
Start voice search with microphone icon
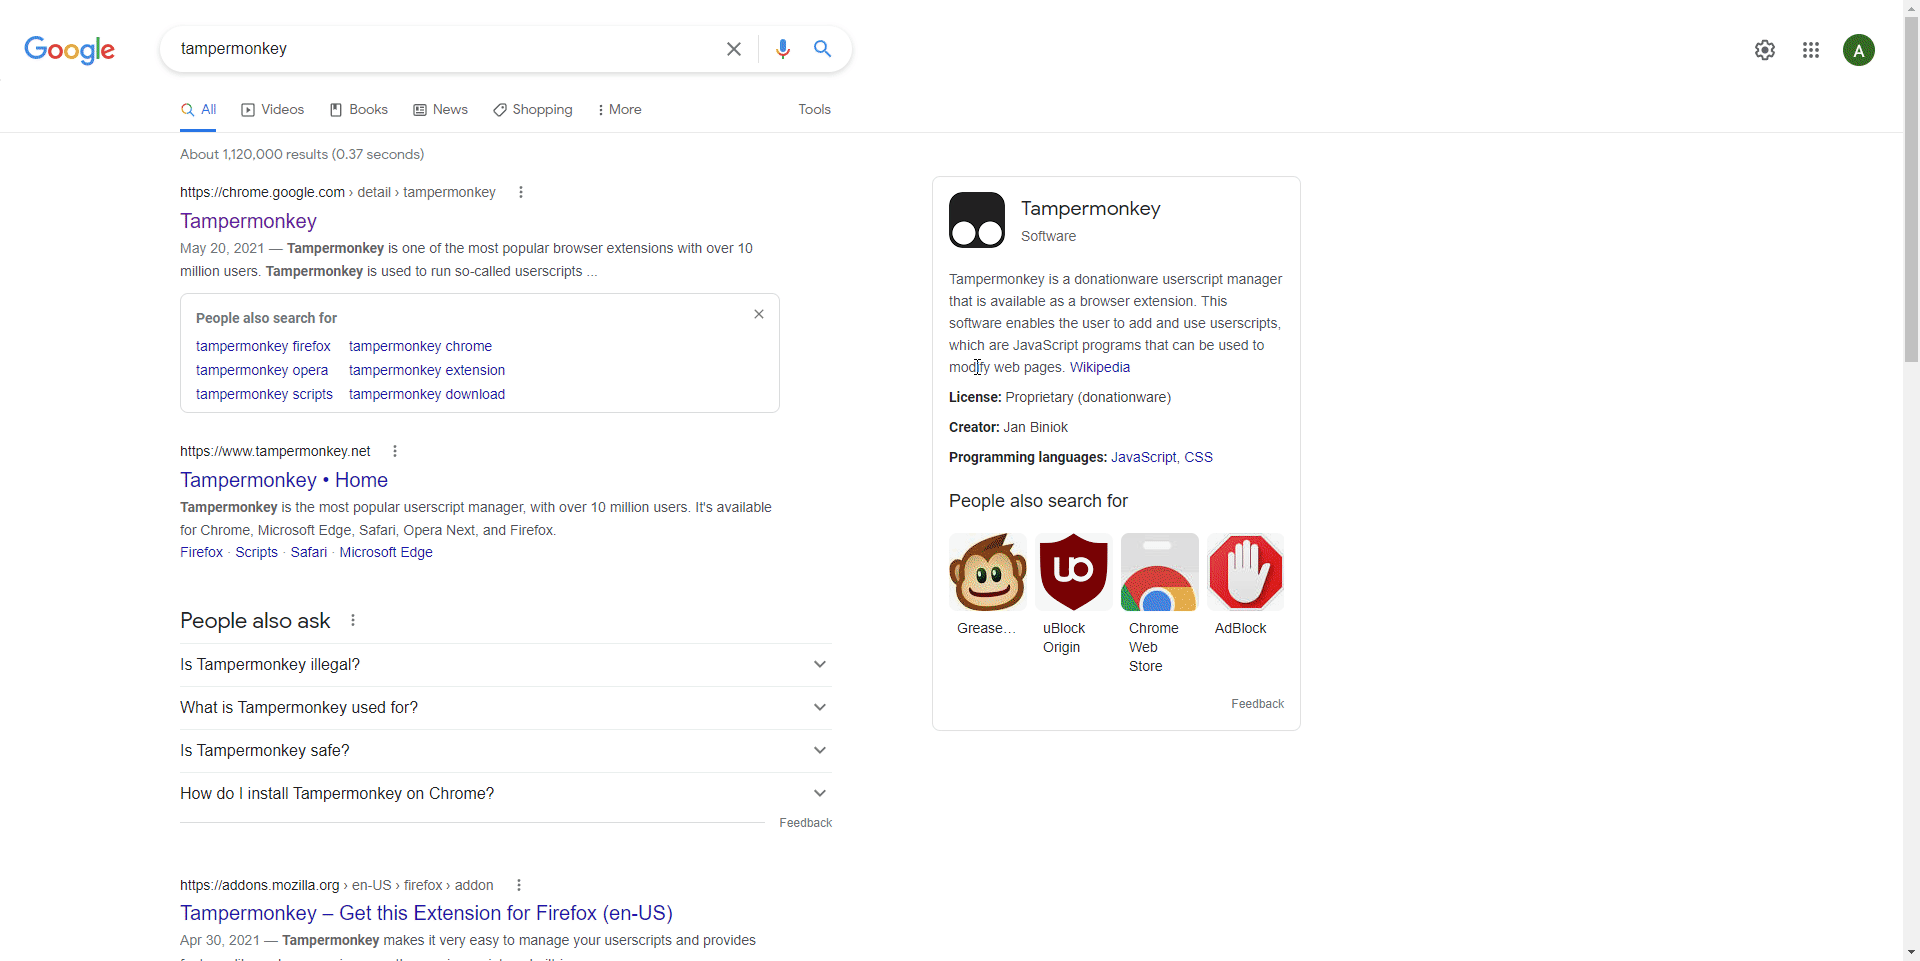[783, 49]
